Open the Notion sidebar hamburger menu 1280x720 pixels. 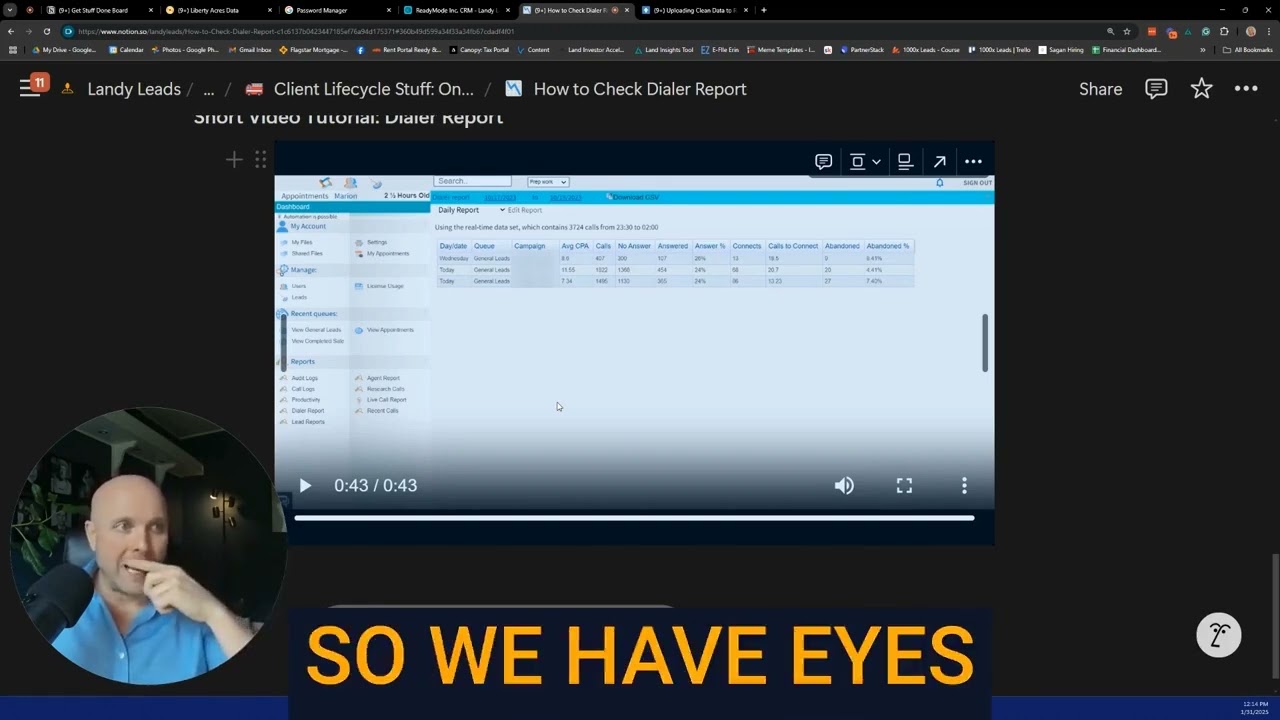[30, 88]
